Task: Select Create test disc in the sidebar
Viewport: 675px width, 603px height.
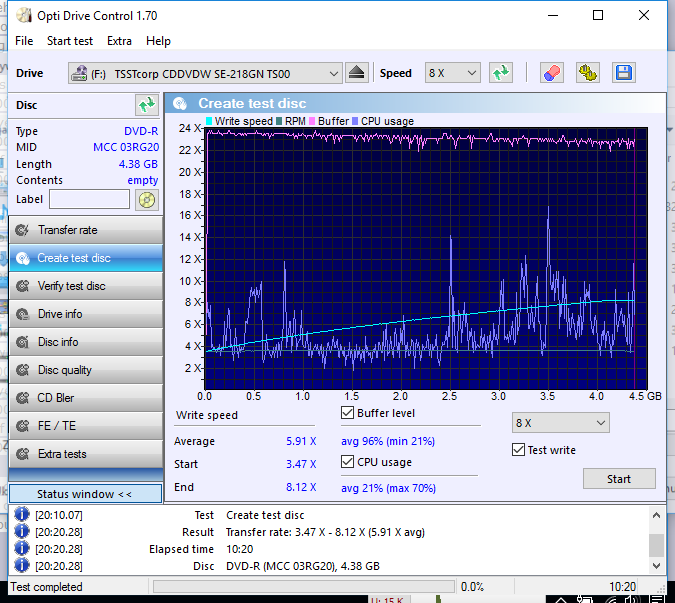Action: [86, 258]
